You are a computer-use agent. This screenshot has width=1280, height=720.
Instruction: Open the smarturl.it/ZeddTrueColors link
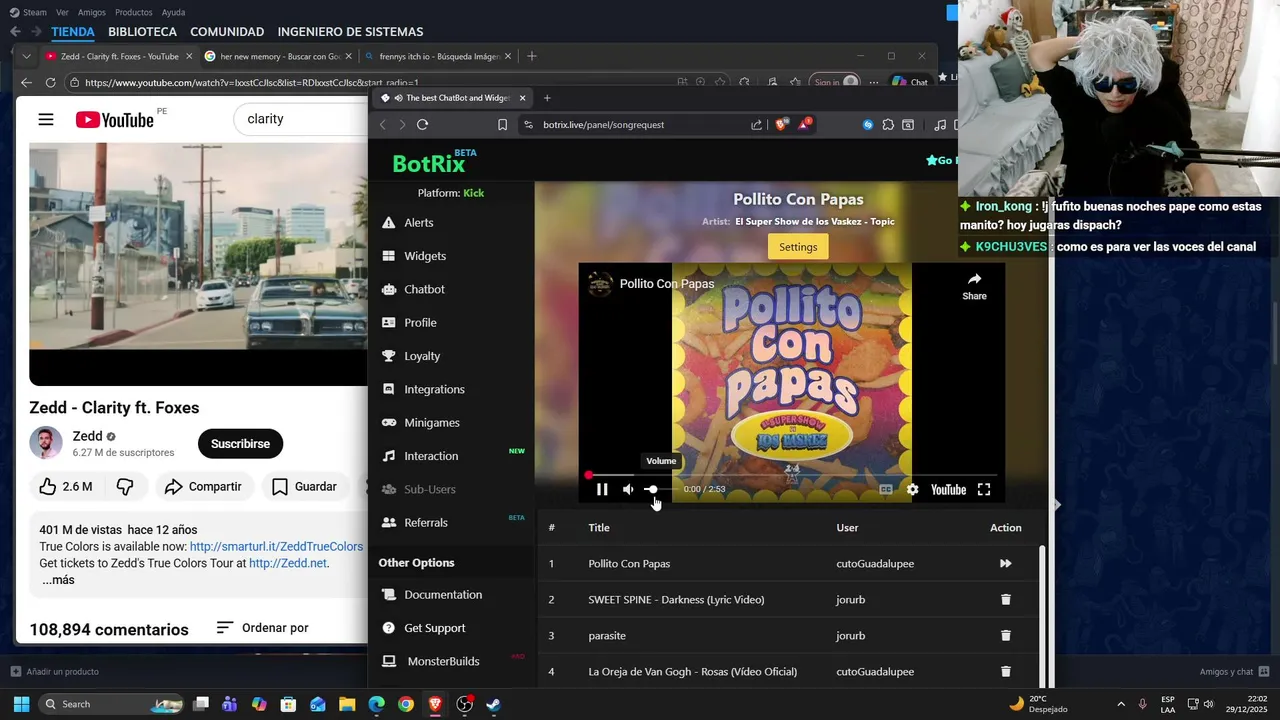tap(276, 547)
